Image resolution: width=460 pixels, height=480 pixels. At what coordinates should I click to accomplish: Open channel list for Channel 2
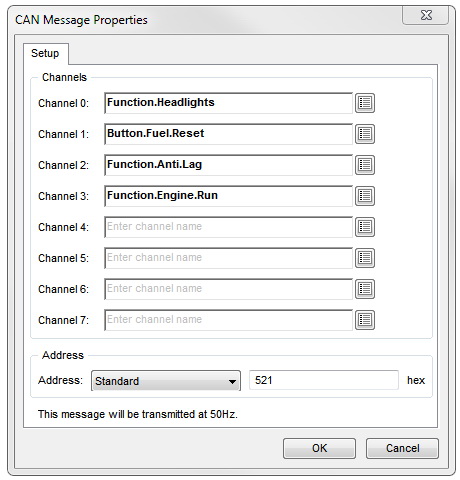[365, 165]
